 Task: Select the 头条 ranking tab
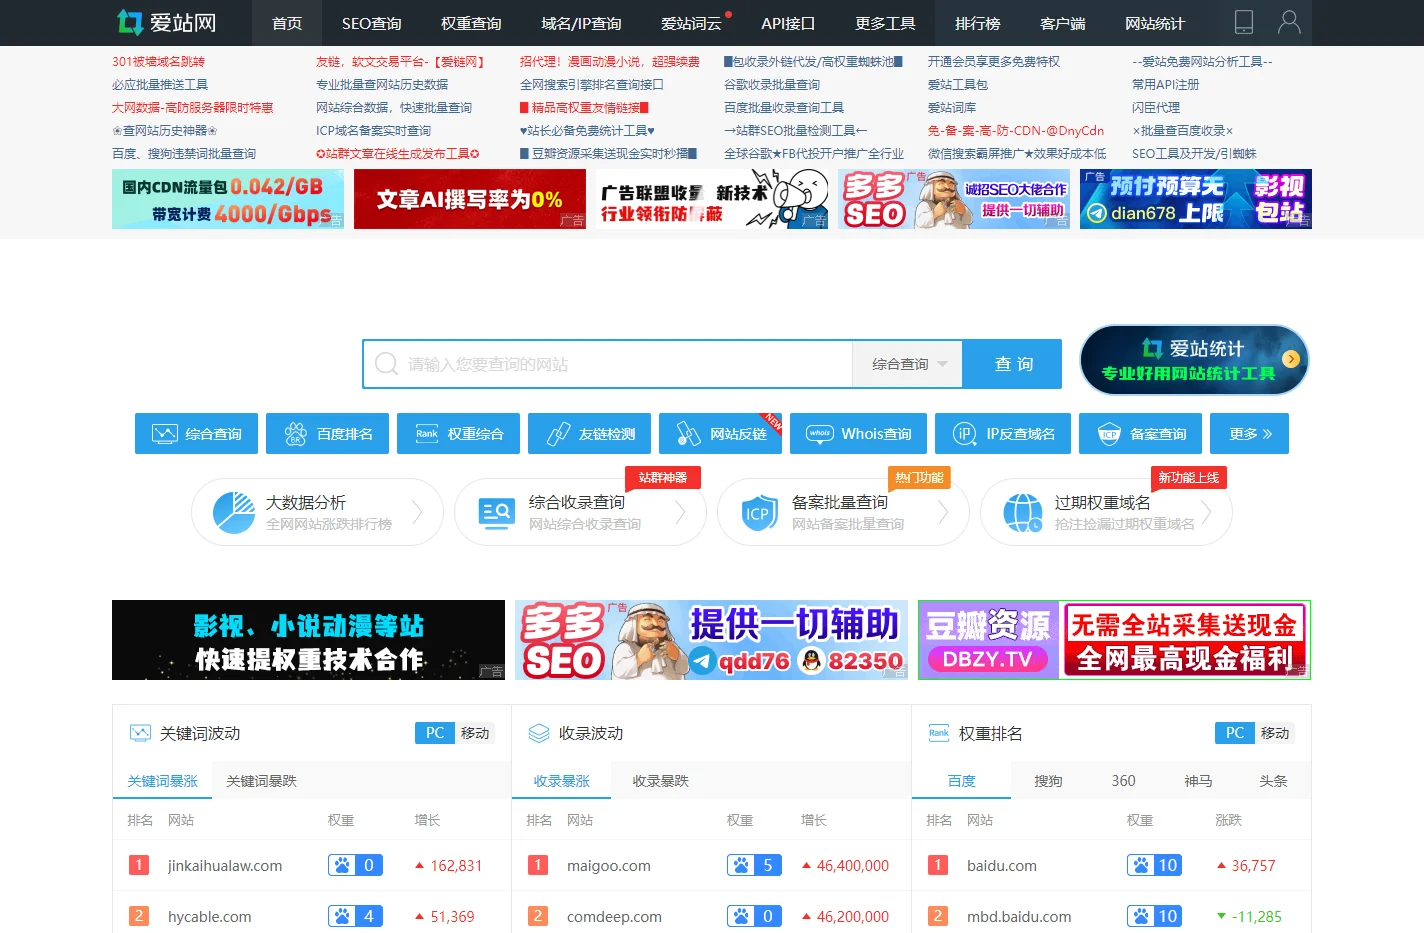coord(1273,781)
